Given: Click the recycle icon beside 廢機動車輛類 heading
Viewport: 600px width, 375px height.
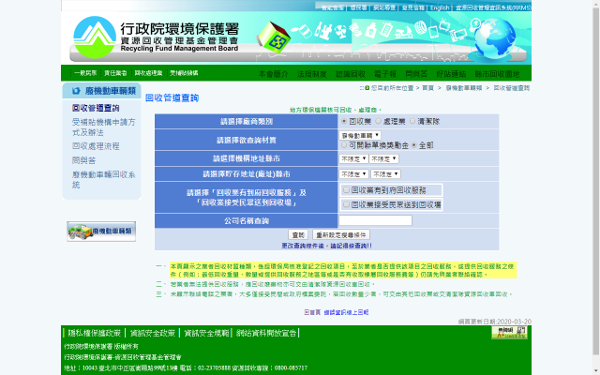Looking at the screenshot, I should click(x=76, y=91).
